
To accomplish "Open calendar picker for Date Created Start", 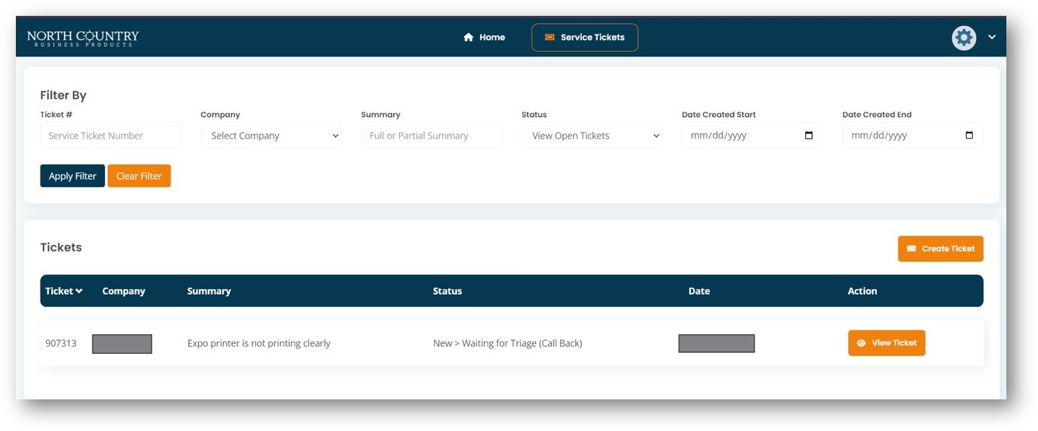I will click(x=808, y=136).
